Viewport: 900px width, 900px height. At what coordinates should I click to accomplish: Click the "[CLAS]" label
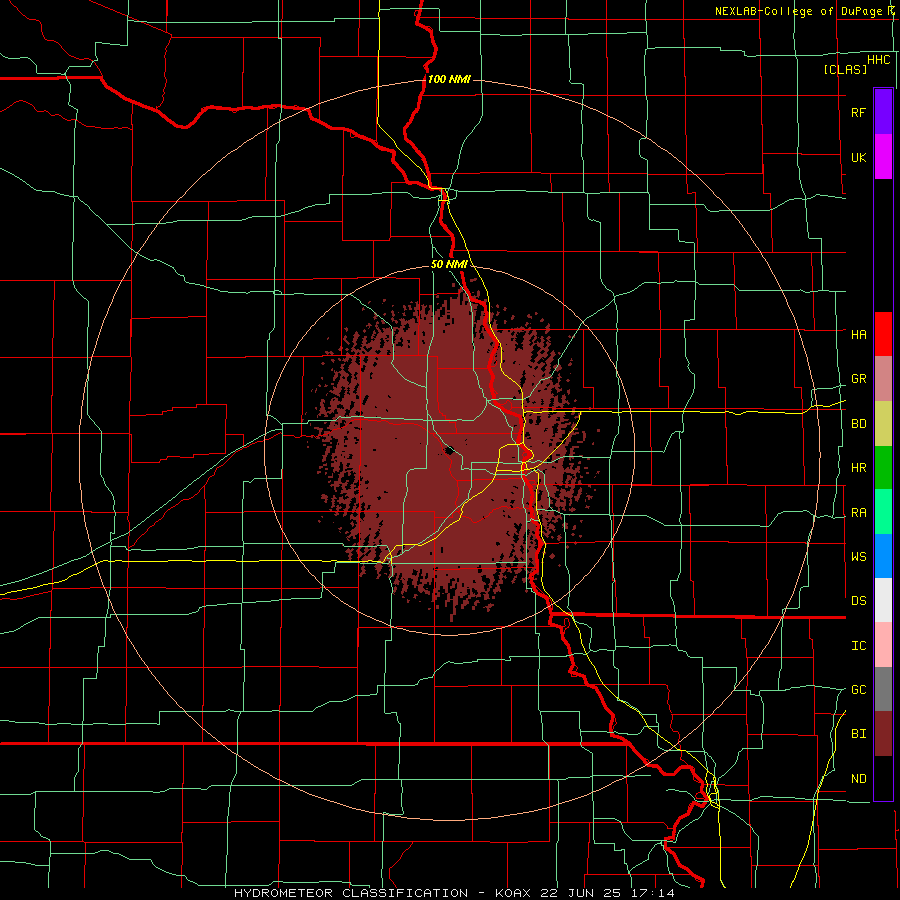tap(845, 69)
